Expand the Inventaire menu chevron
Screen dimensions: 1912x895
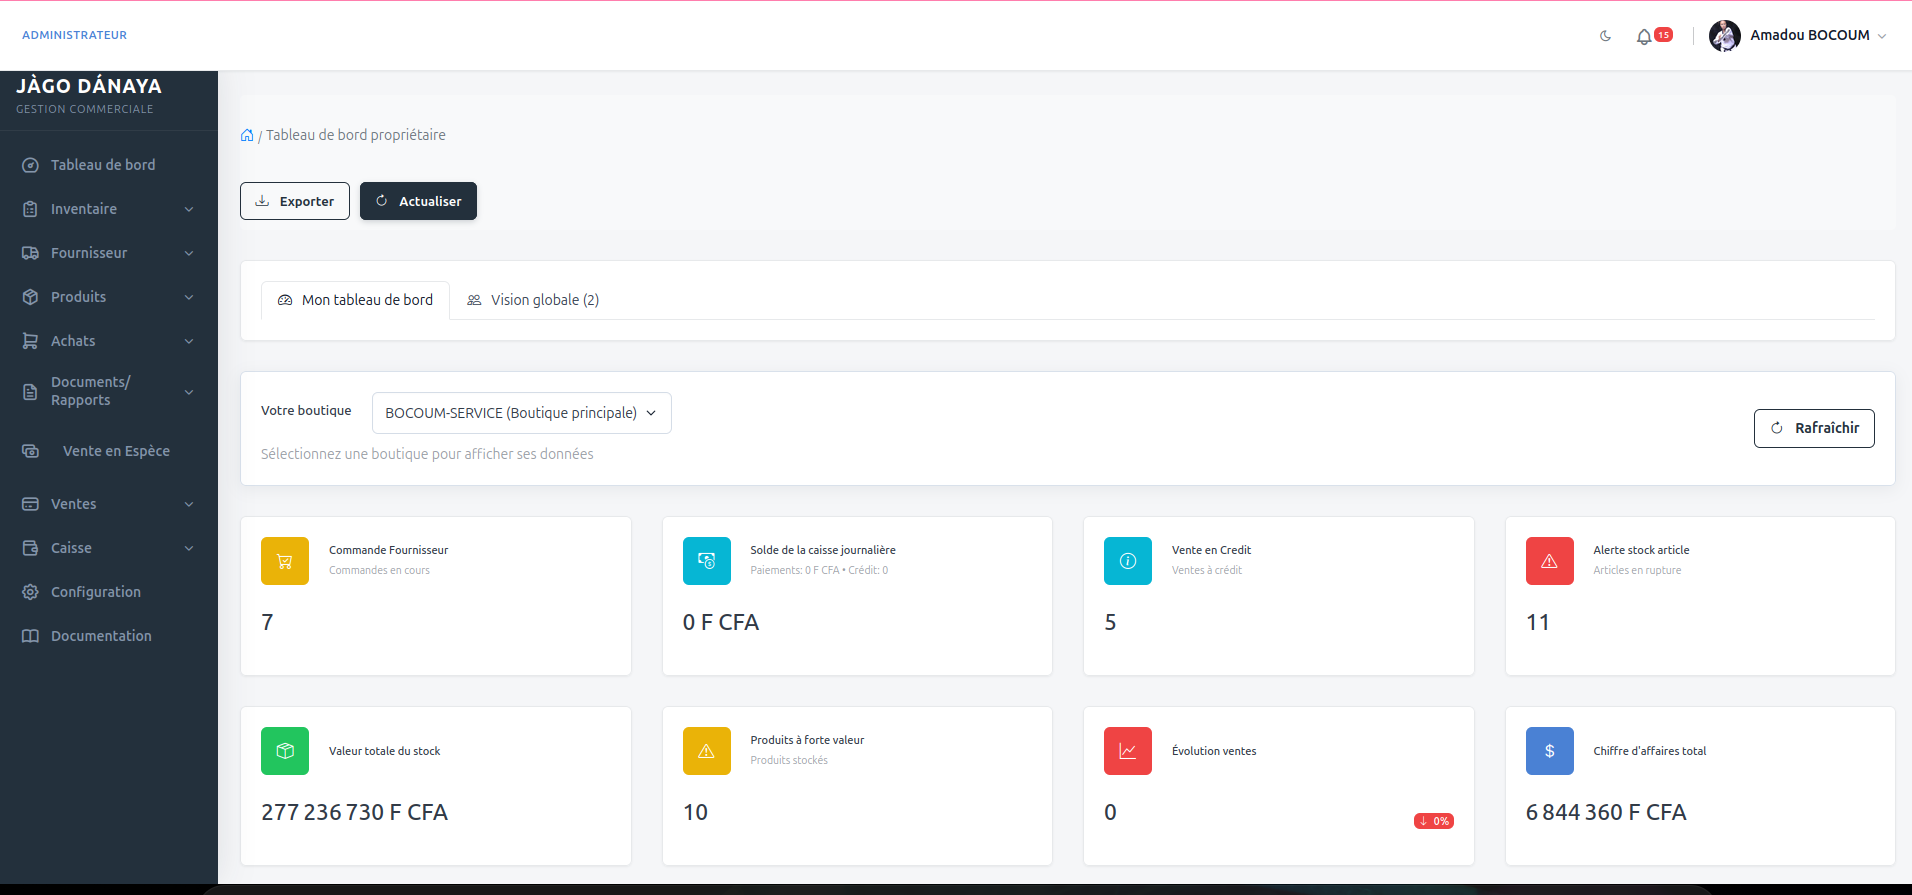(189, 209)
